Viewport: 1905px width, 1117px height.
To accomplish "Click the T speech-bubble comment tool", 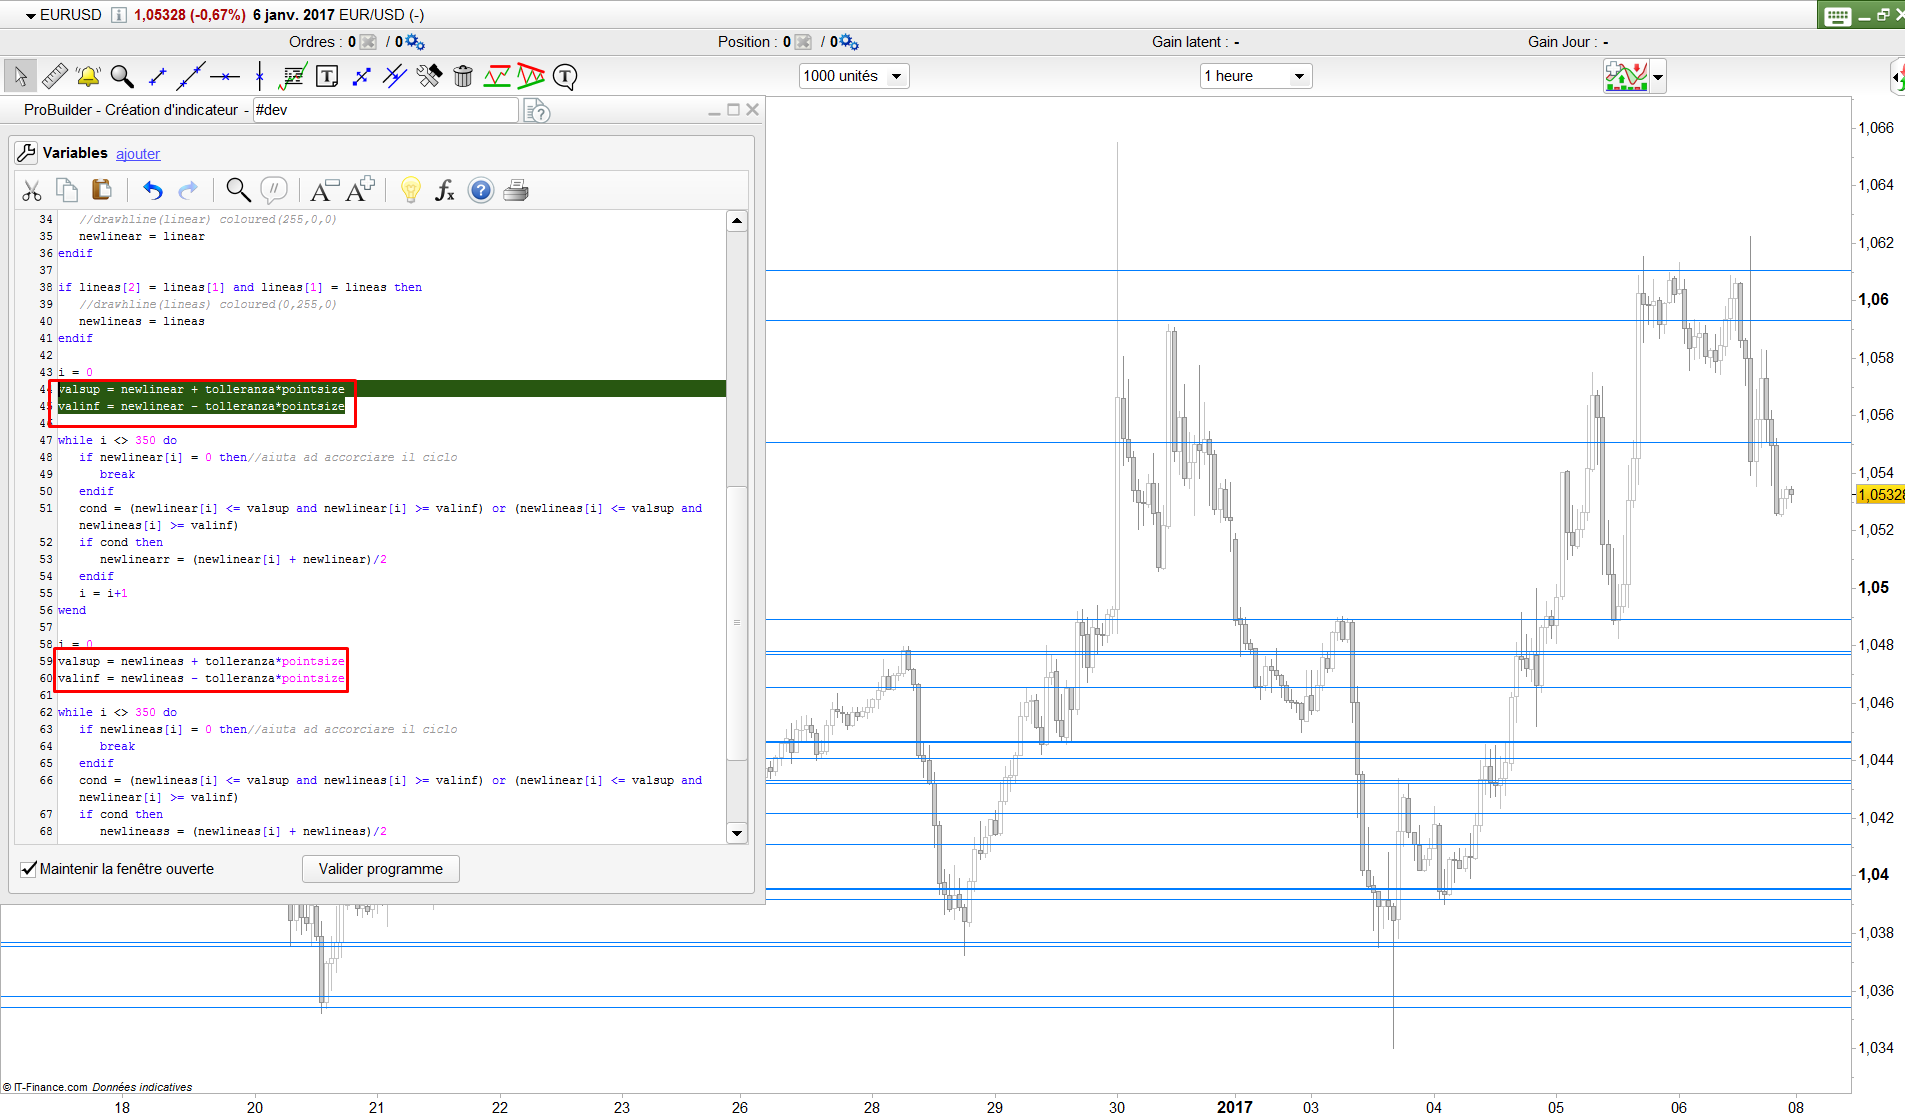I will click(565, 76).
